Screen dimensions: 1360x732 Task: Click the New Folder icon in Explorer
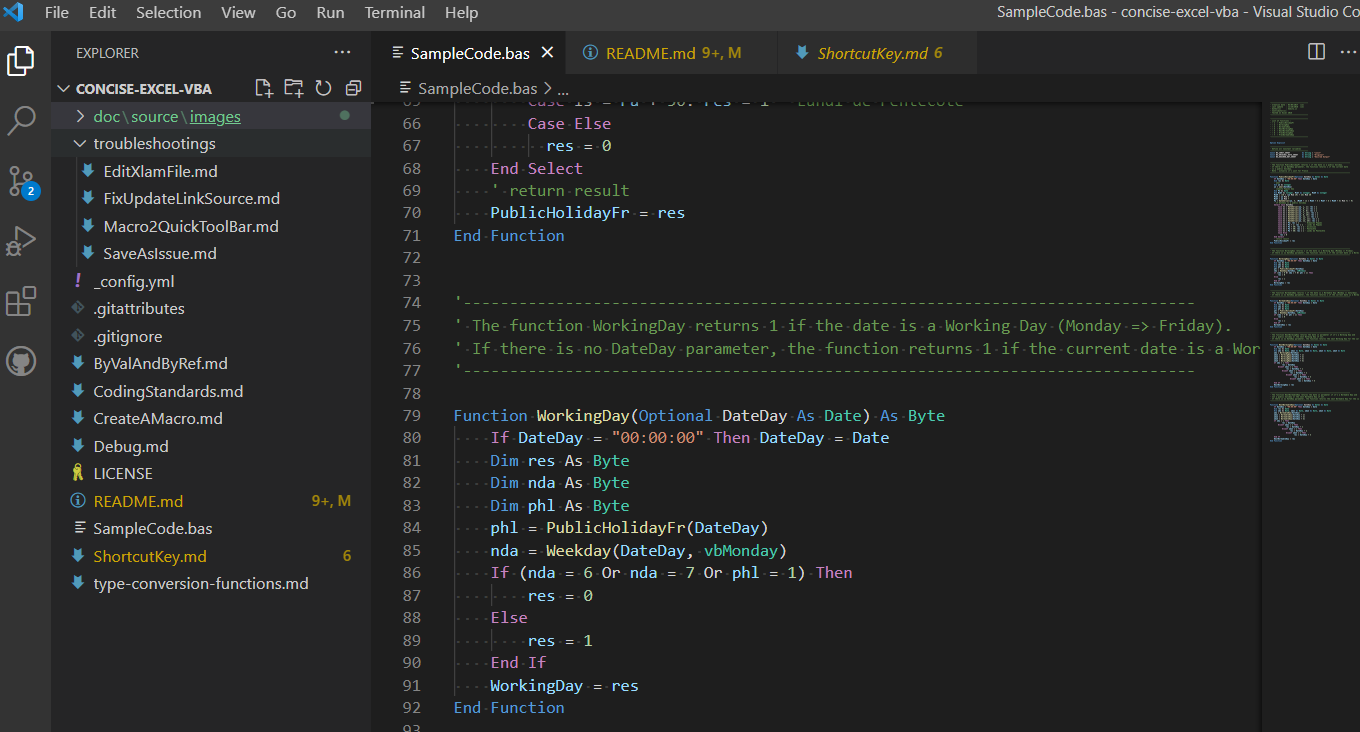294,88
